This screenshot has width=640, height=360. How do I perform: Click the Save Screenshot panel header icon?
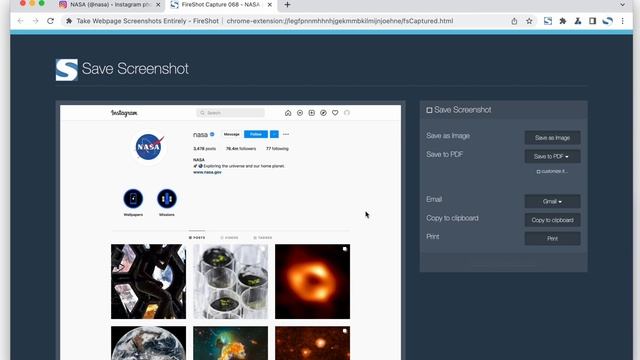pos(429,110)
